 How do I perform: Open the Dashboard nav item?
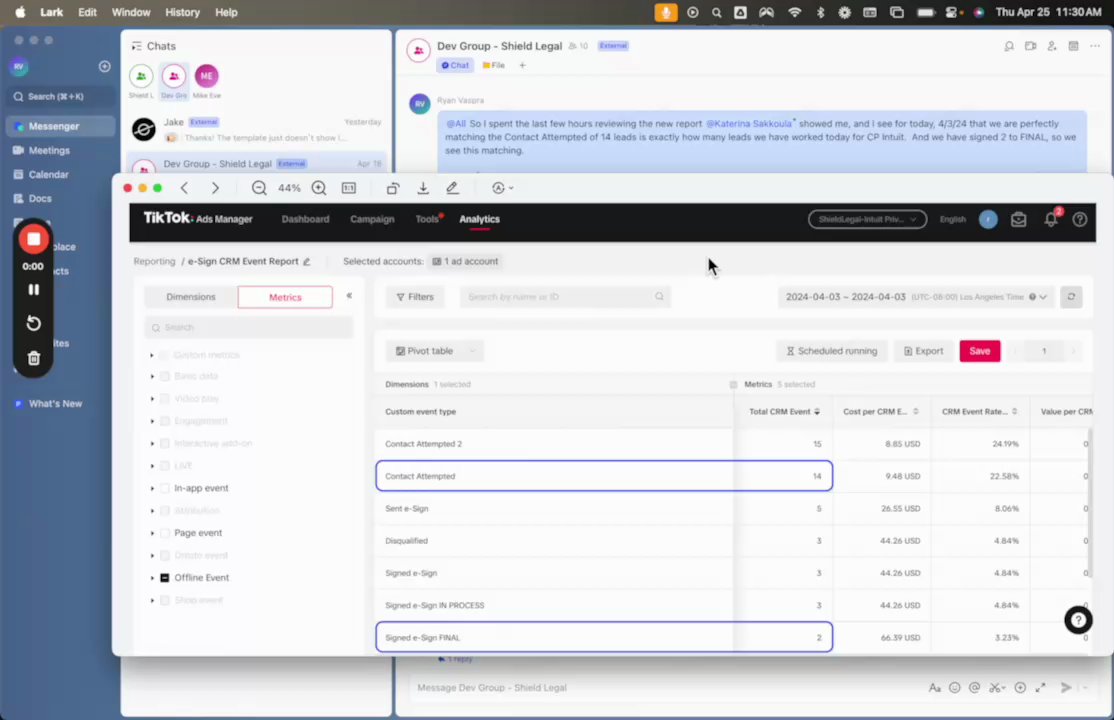click(x=305, y=219)
